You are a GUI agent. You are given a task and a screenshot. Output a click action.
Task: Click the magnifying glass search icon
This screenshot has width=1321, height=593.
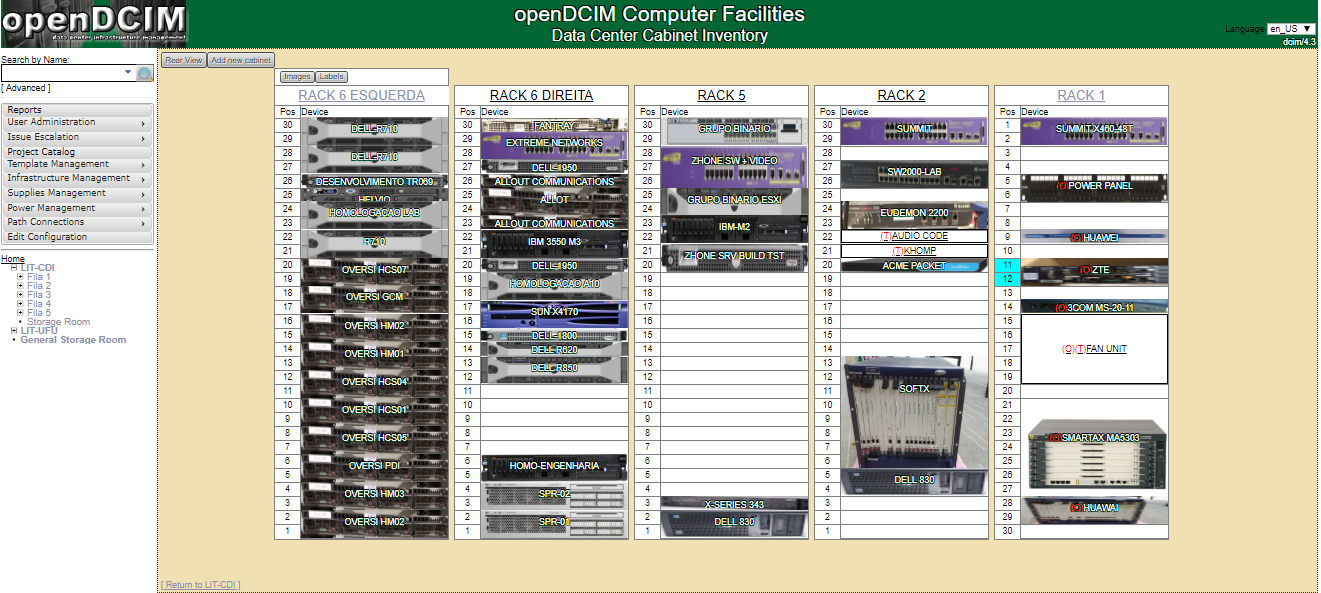pos(145,74)
